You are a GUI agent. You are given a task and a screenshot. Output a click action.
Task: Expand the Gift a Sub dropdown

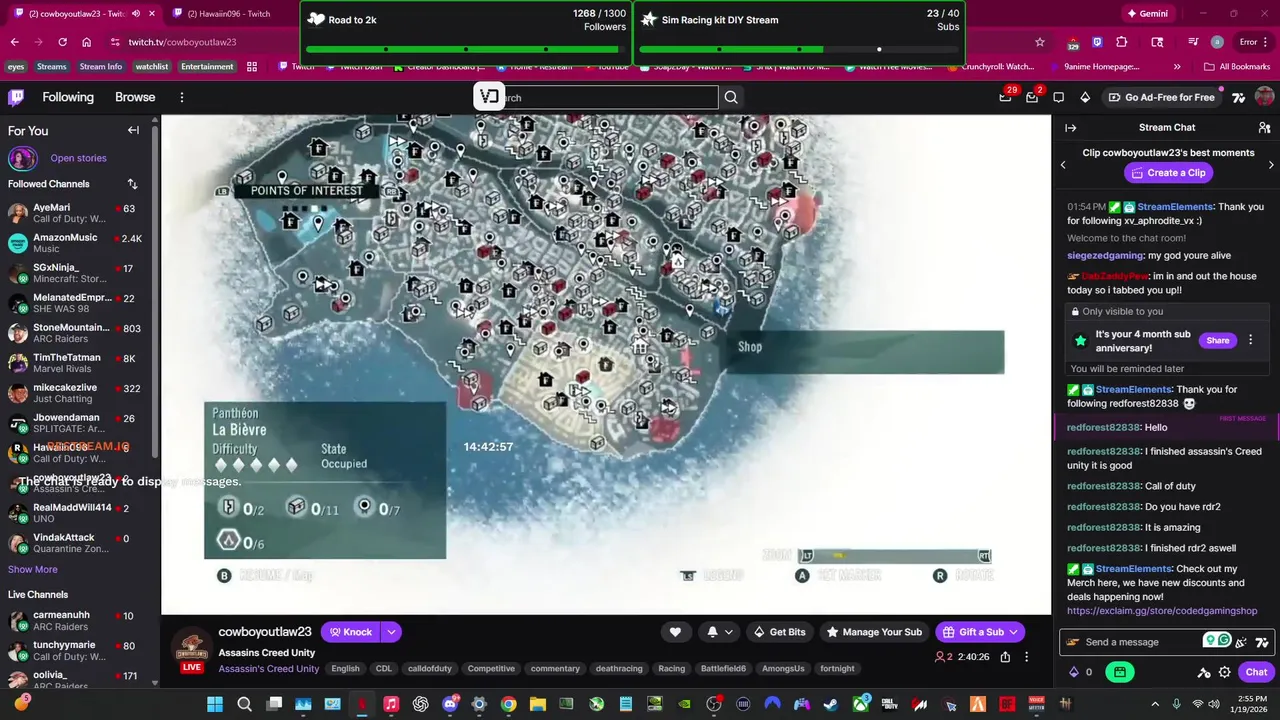(1013, 632)
